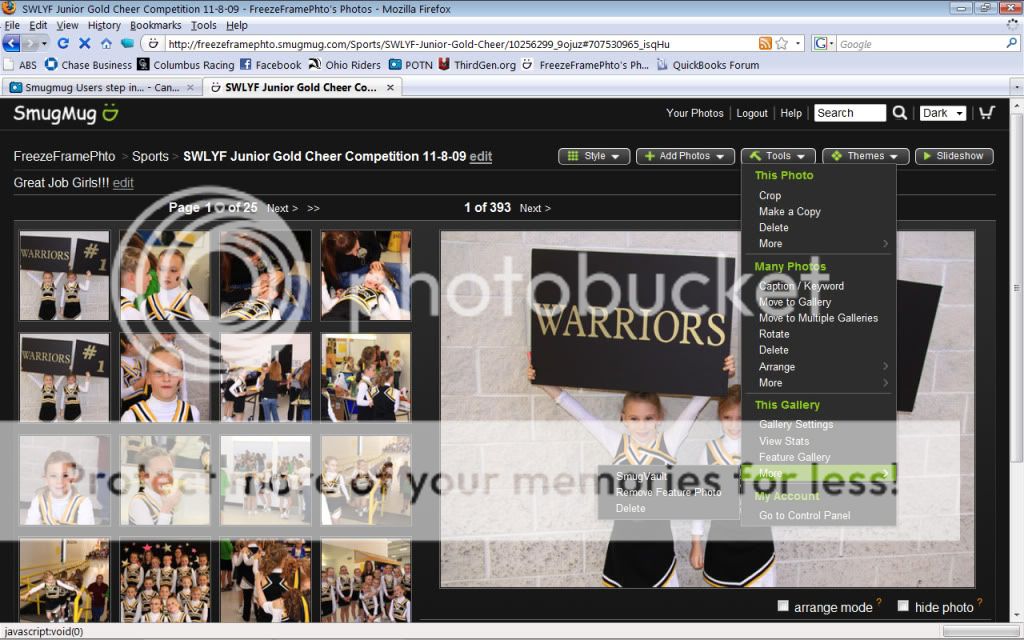
Task: Click the SmugMug logo
Action: coord(66,114)
